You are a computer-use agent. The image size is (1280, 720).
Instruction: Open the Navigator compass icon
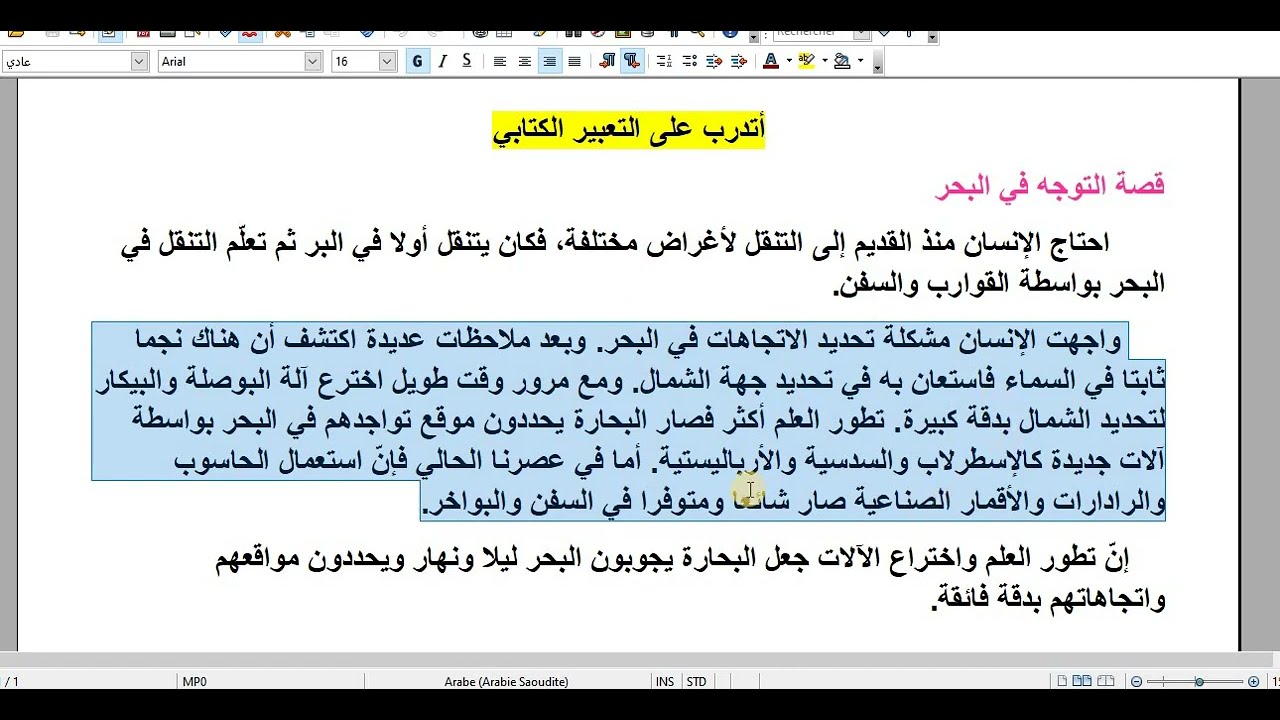597,33
